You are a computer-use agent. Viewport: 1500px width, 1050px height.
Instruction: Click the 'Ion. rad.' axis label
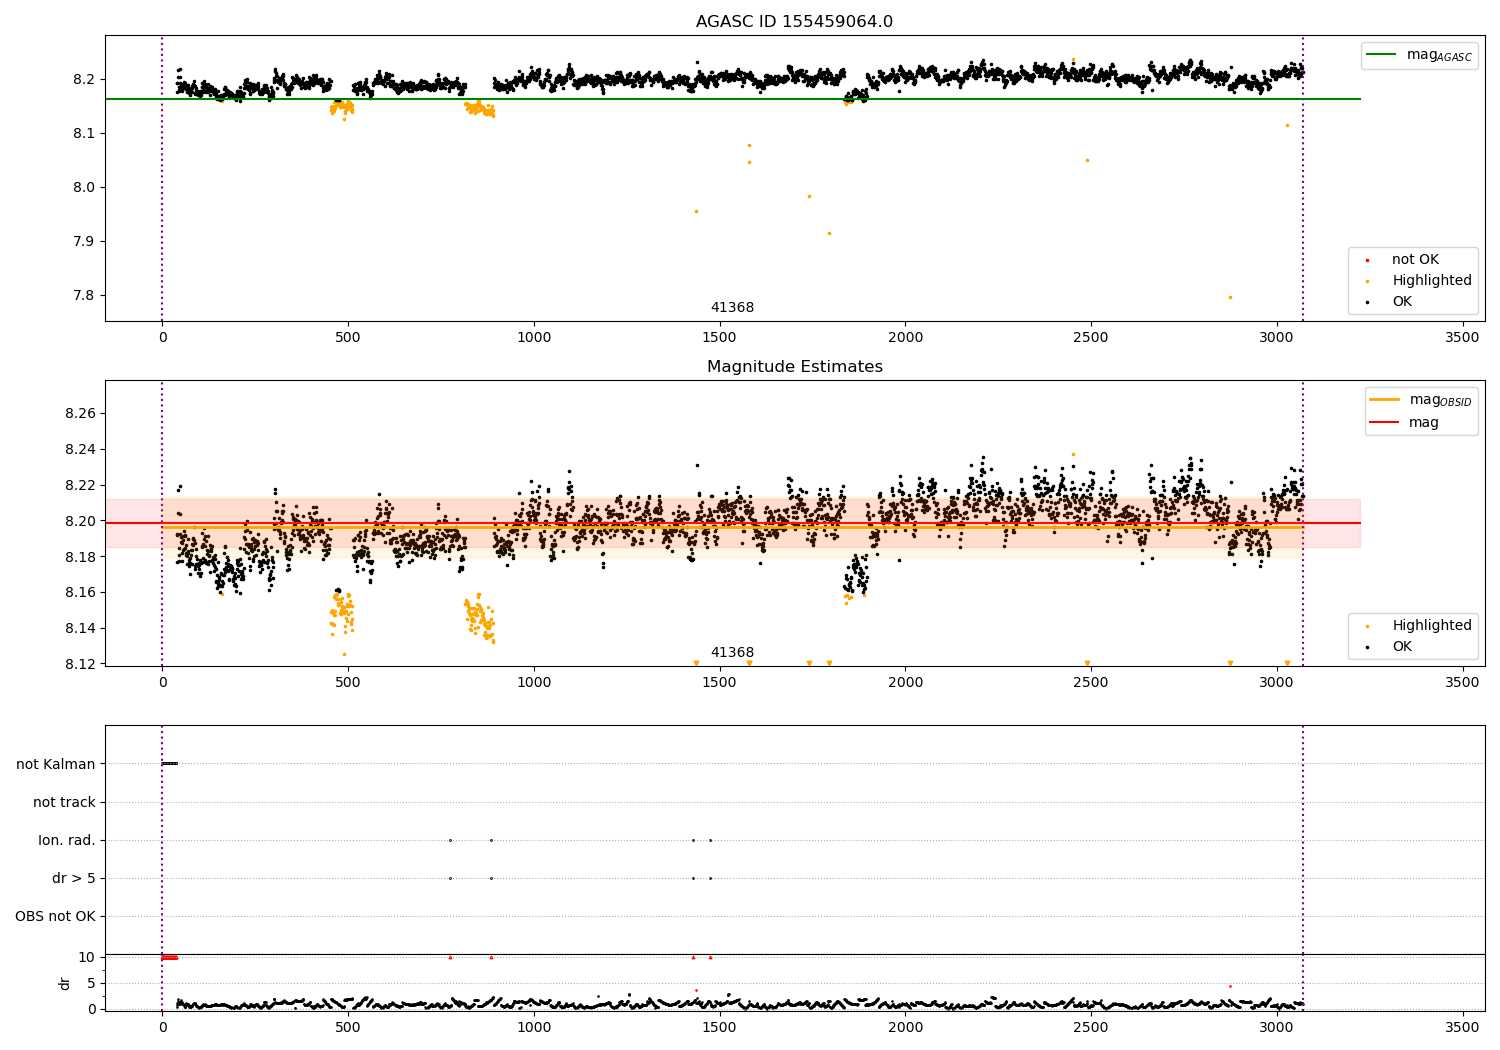coord(67,840)
